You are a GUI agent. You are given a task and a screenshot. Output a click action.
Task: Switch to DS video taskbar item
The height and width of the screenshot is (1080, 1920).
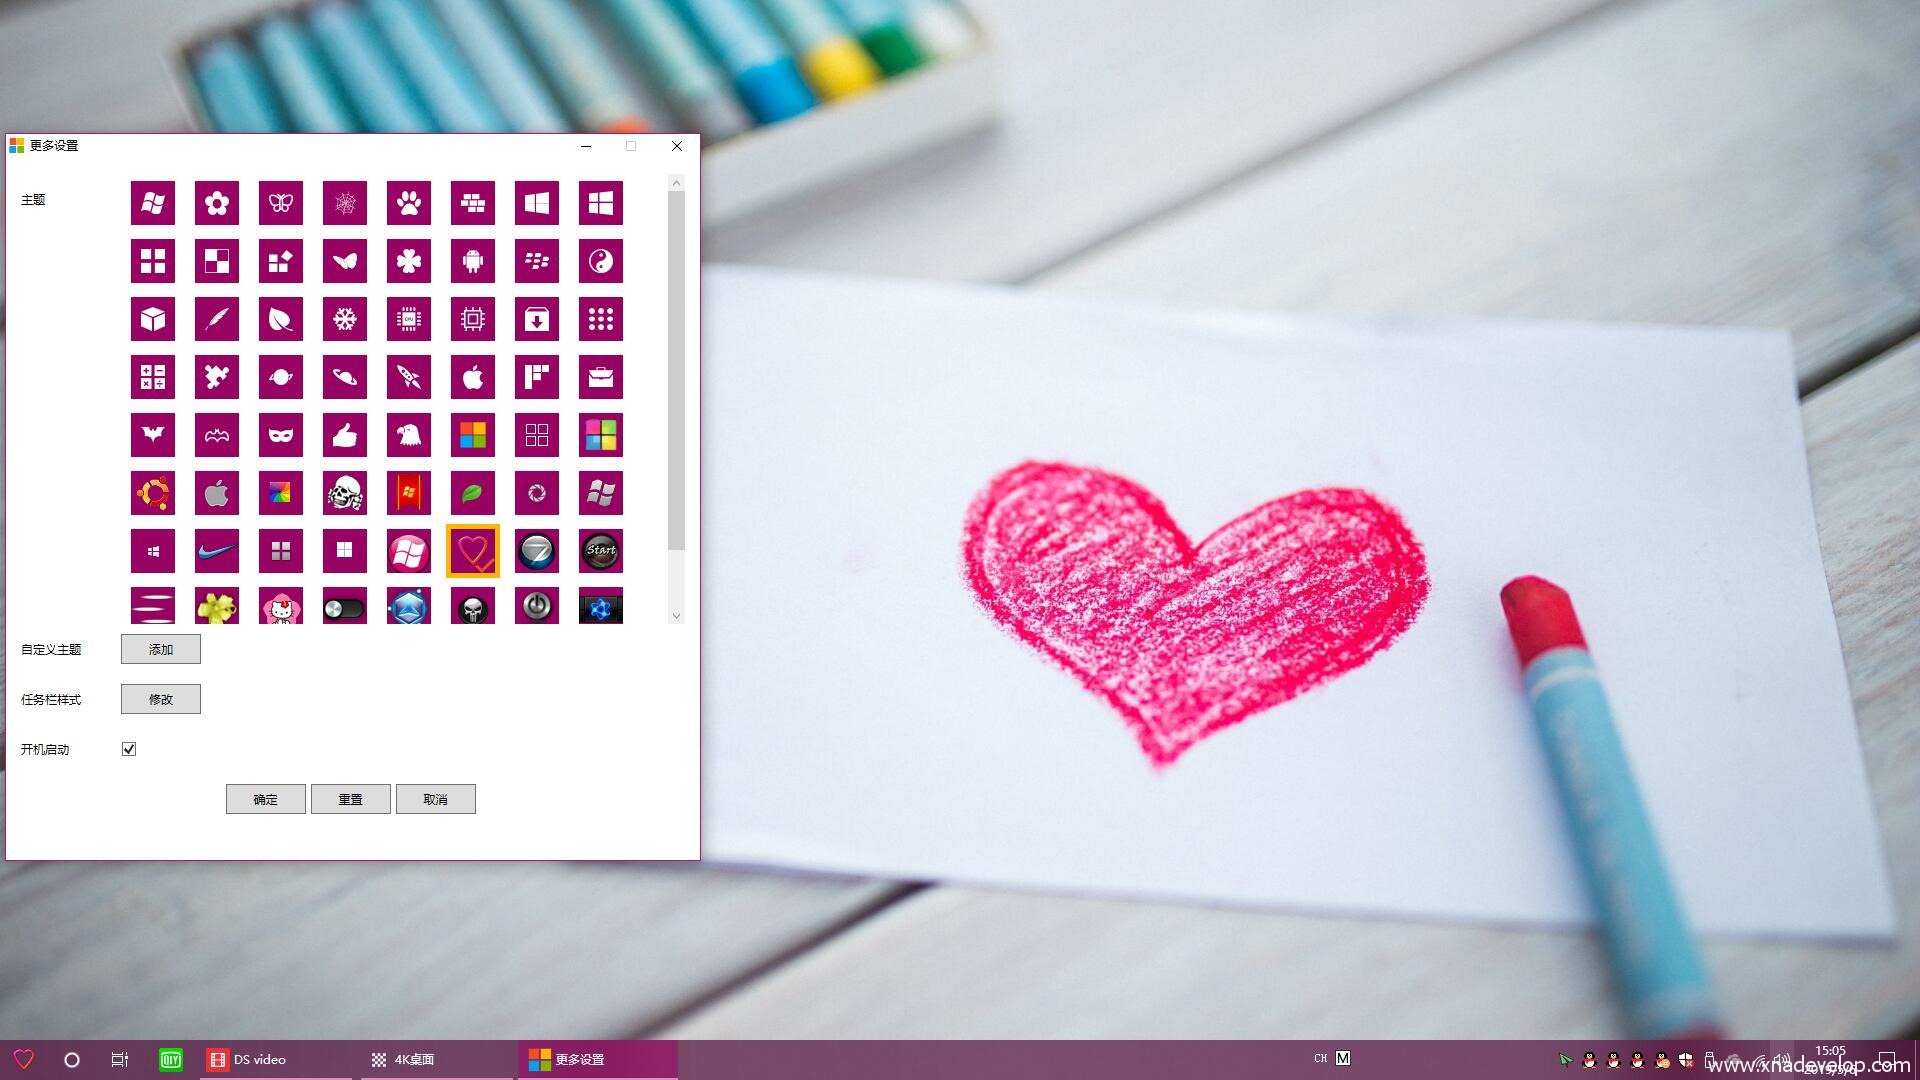coord(259,1059)
